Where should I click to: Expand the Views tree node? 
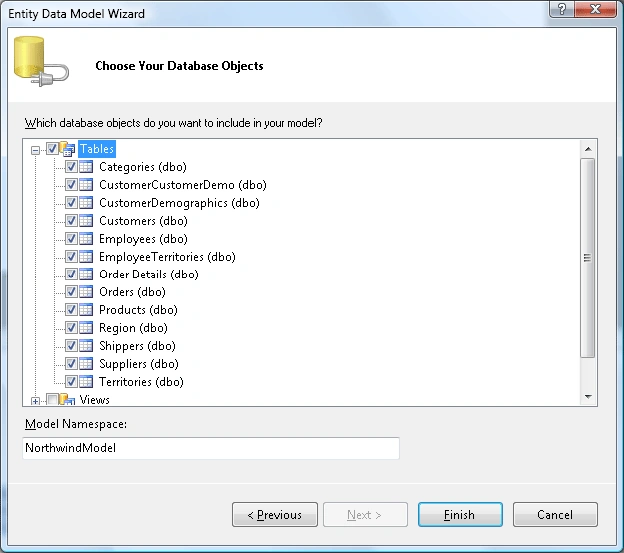click(x=35, y=401)
